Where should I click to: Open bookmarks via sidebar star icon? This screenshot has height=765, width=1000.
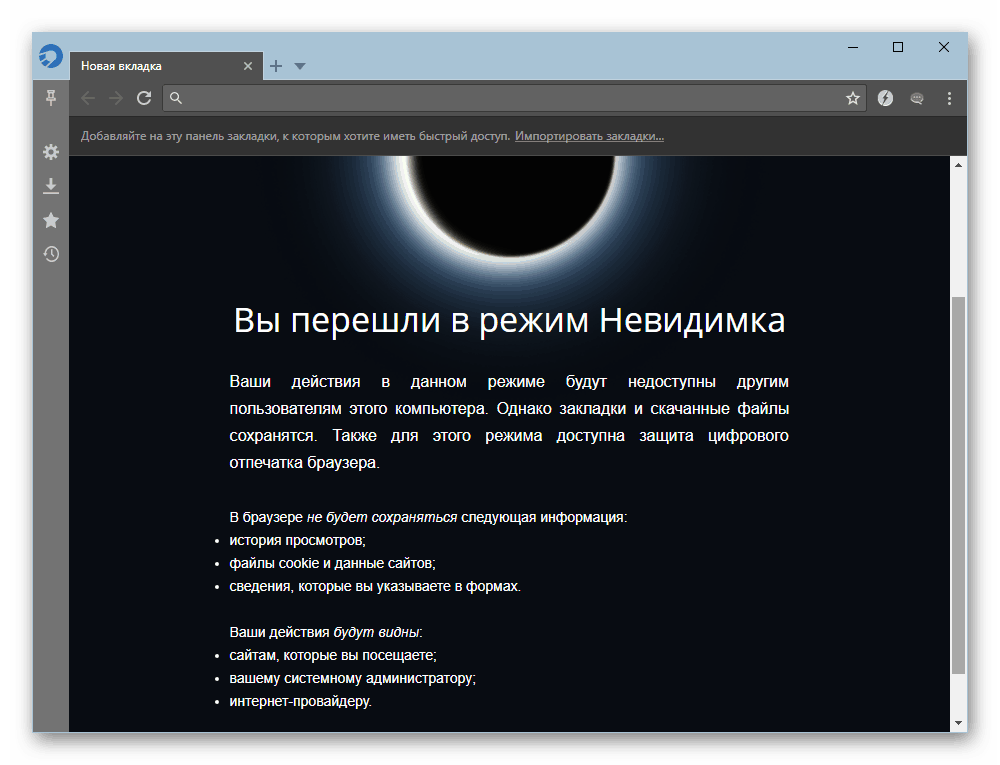tap(51, 220)
